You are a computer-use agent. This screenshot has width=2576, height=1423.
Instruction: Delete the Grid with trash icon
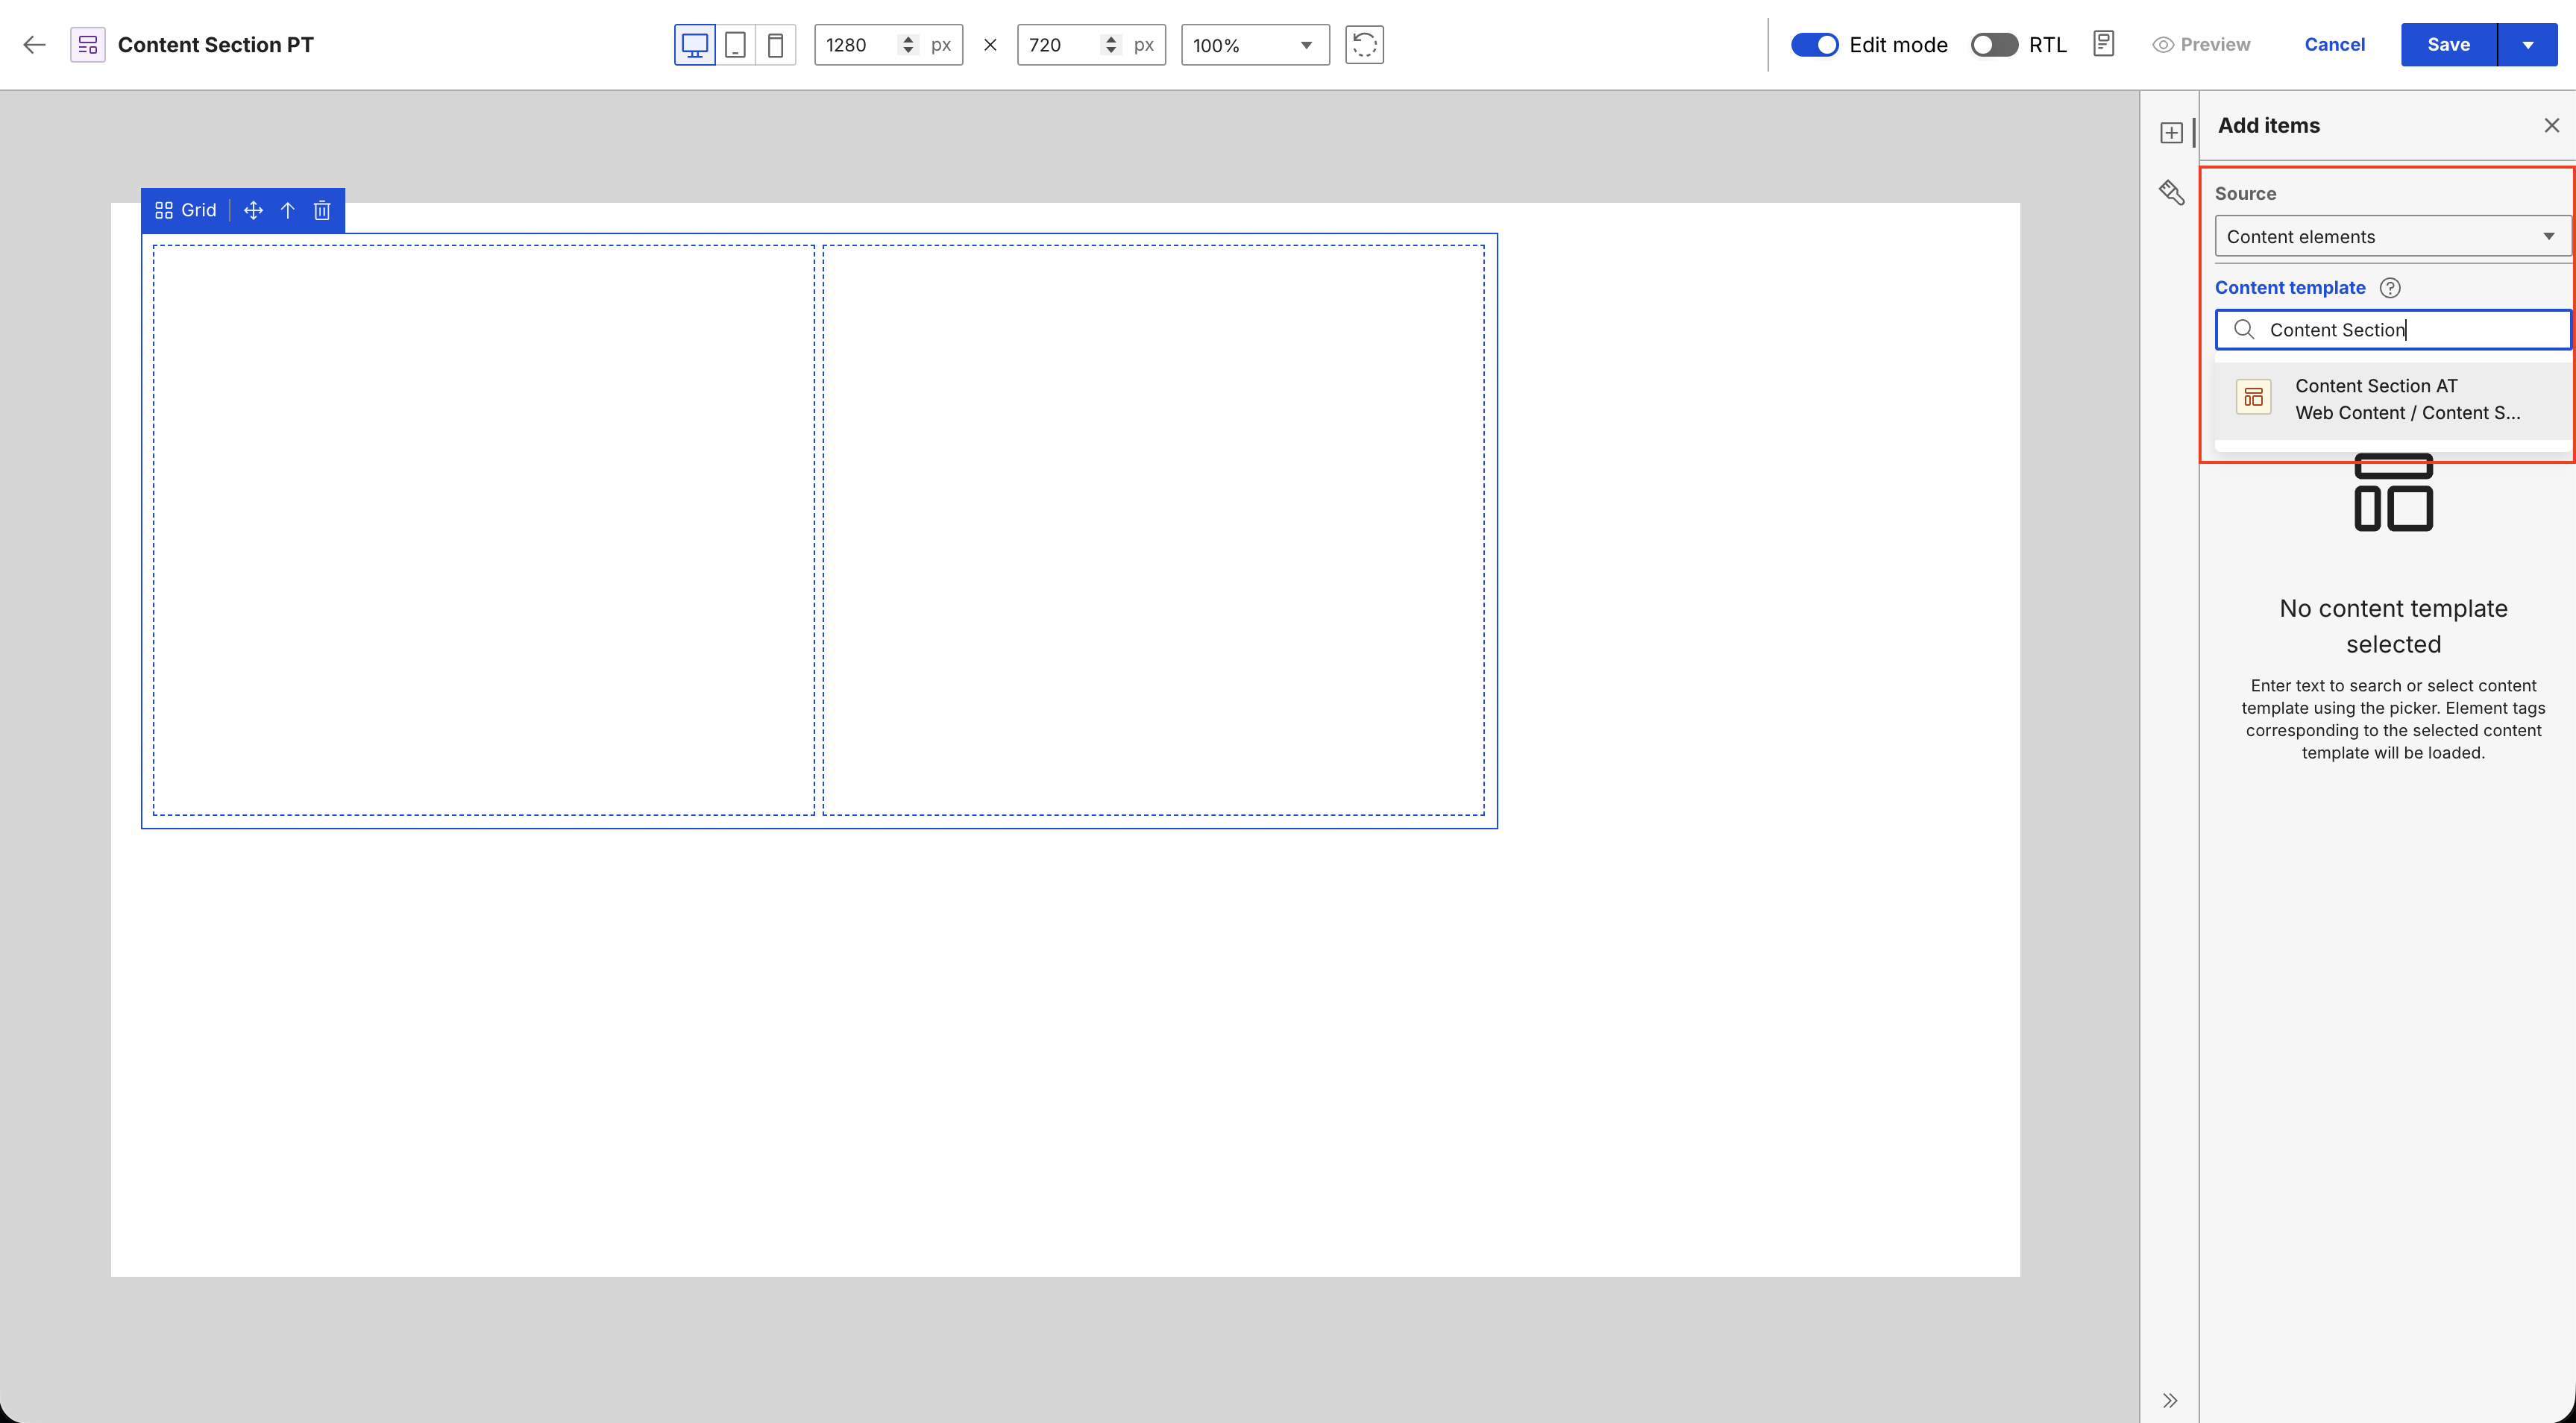[x=322, y=210]
